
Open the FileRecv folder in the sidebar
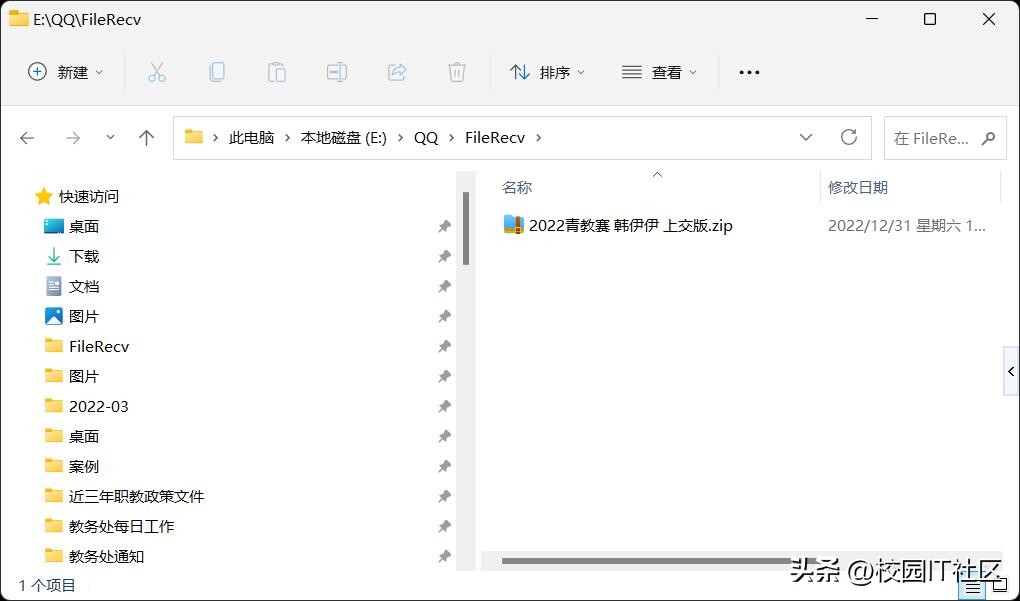(x=100, y=346)
